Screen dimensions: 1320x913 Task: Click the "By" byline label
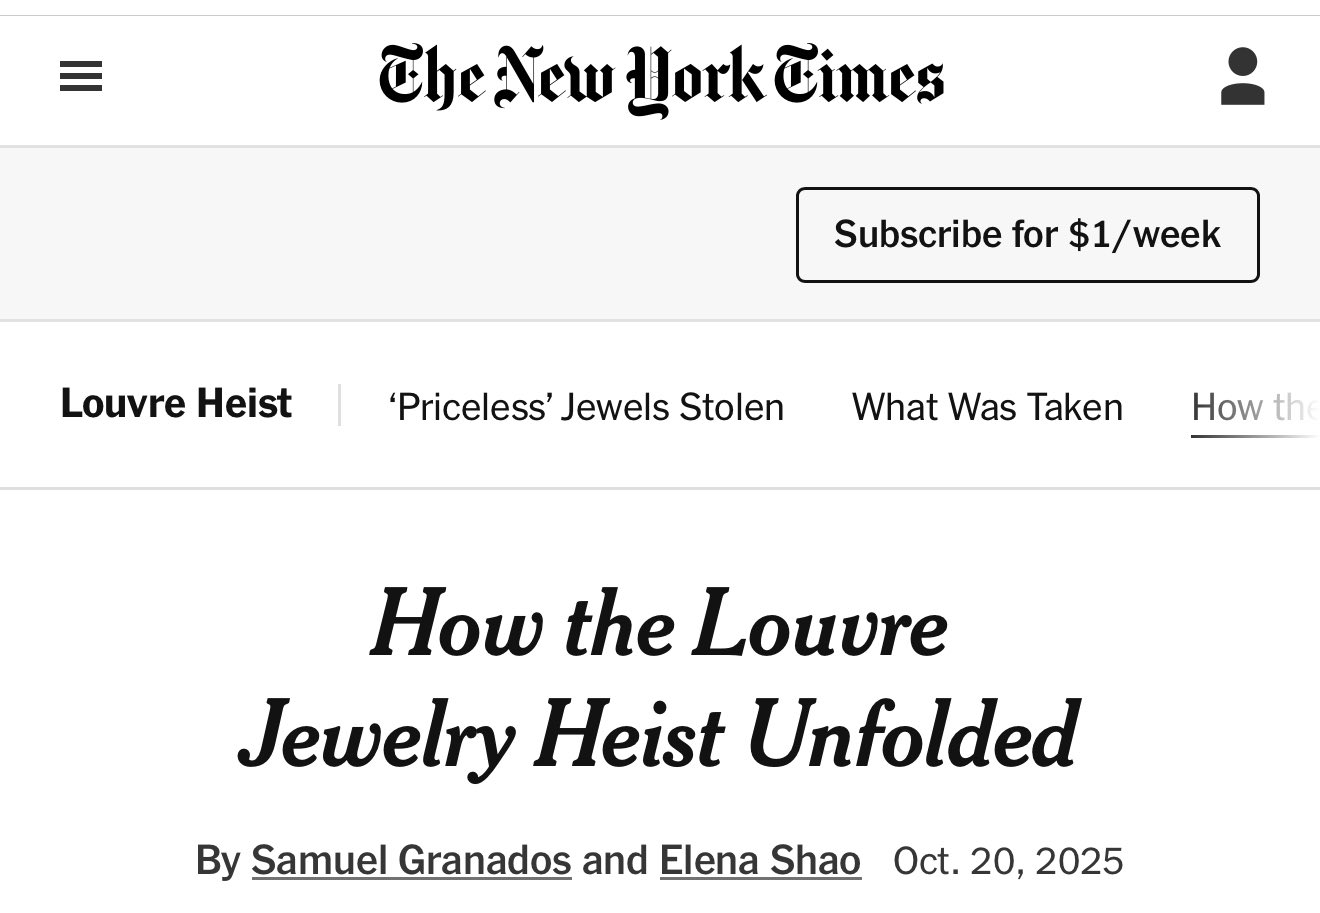pos(217,860)
